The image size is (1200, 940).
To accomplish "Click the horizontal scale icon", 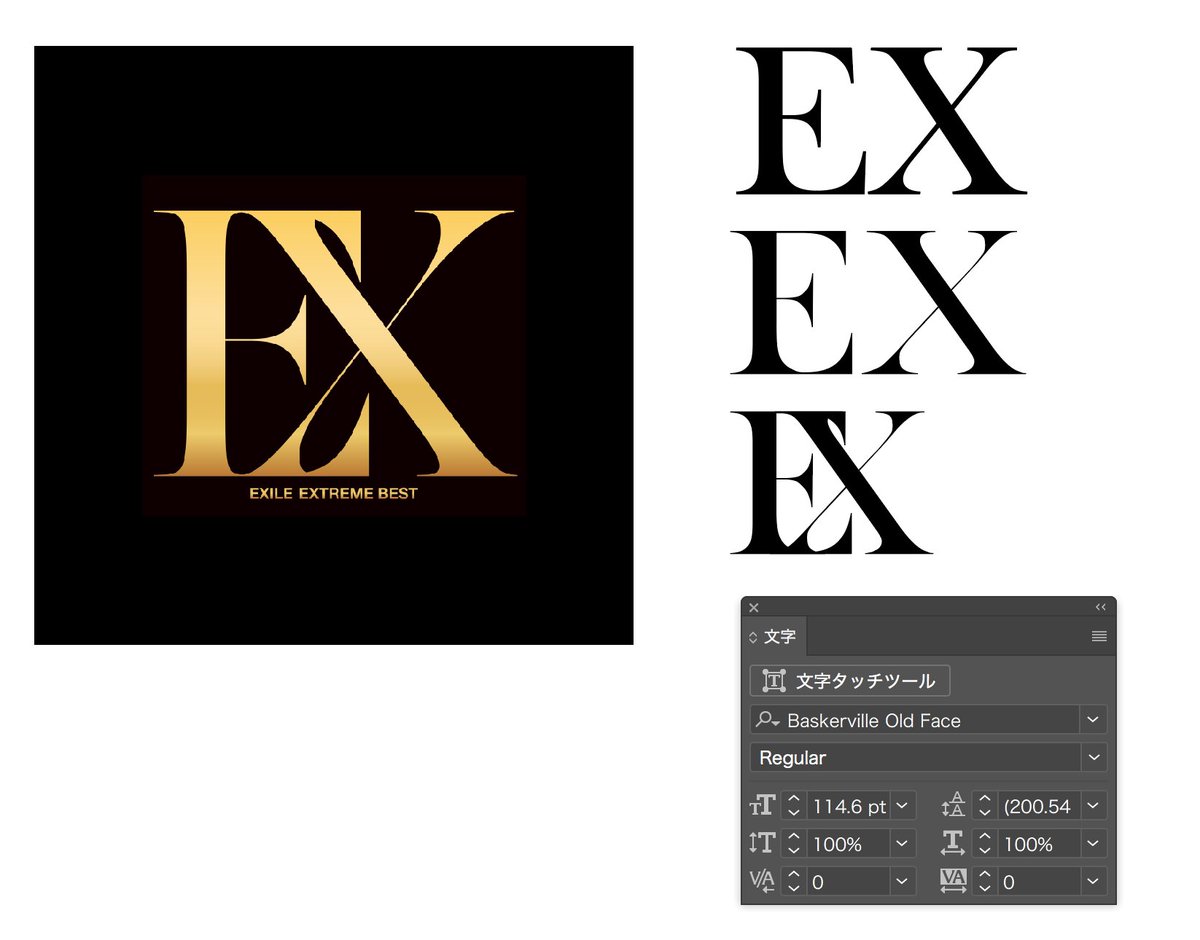I will [953, 844].
